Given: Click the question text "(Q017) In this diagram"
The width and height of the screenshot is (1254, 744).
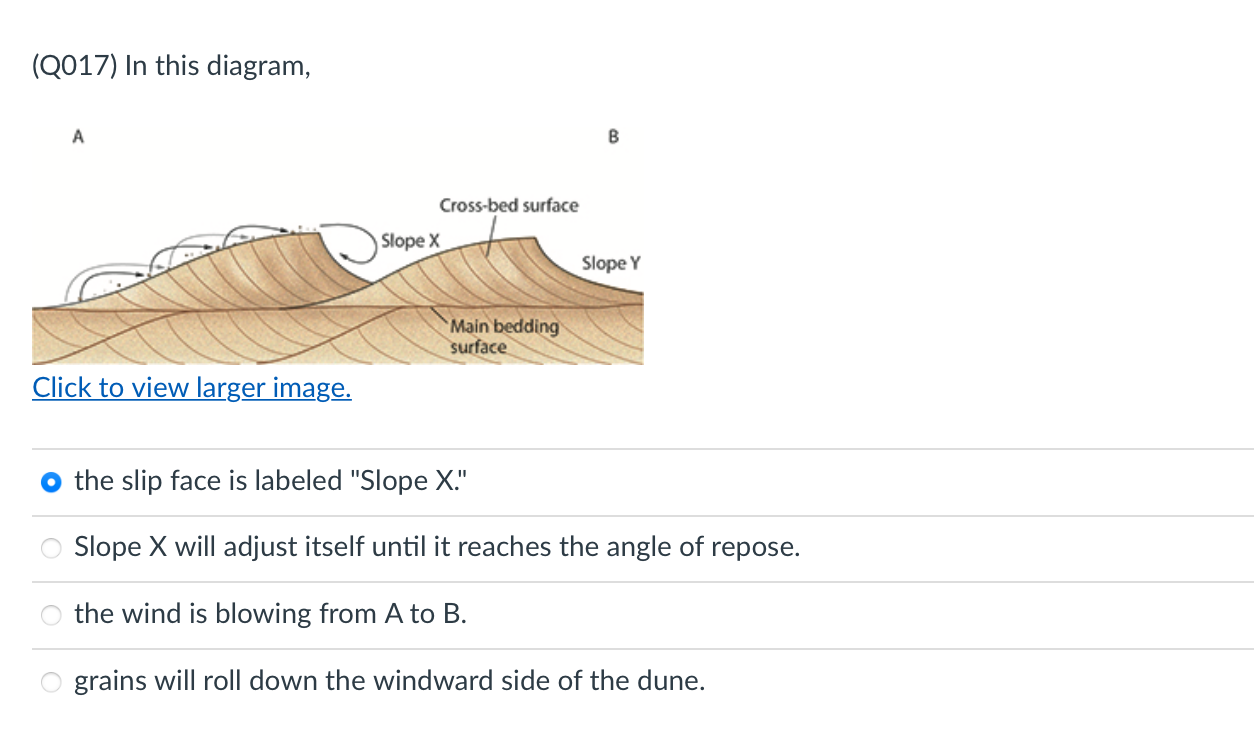Looking at the screenshot, I should [x=170, y=66].
